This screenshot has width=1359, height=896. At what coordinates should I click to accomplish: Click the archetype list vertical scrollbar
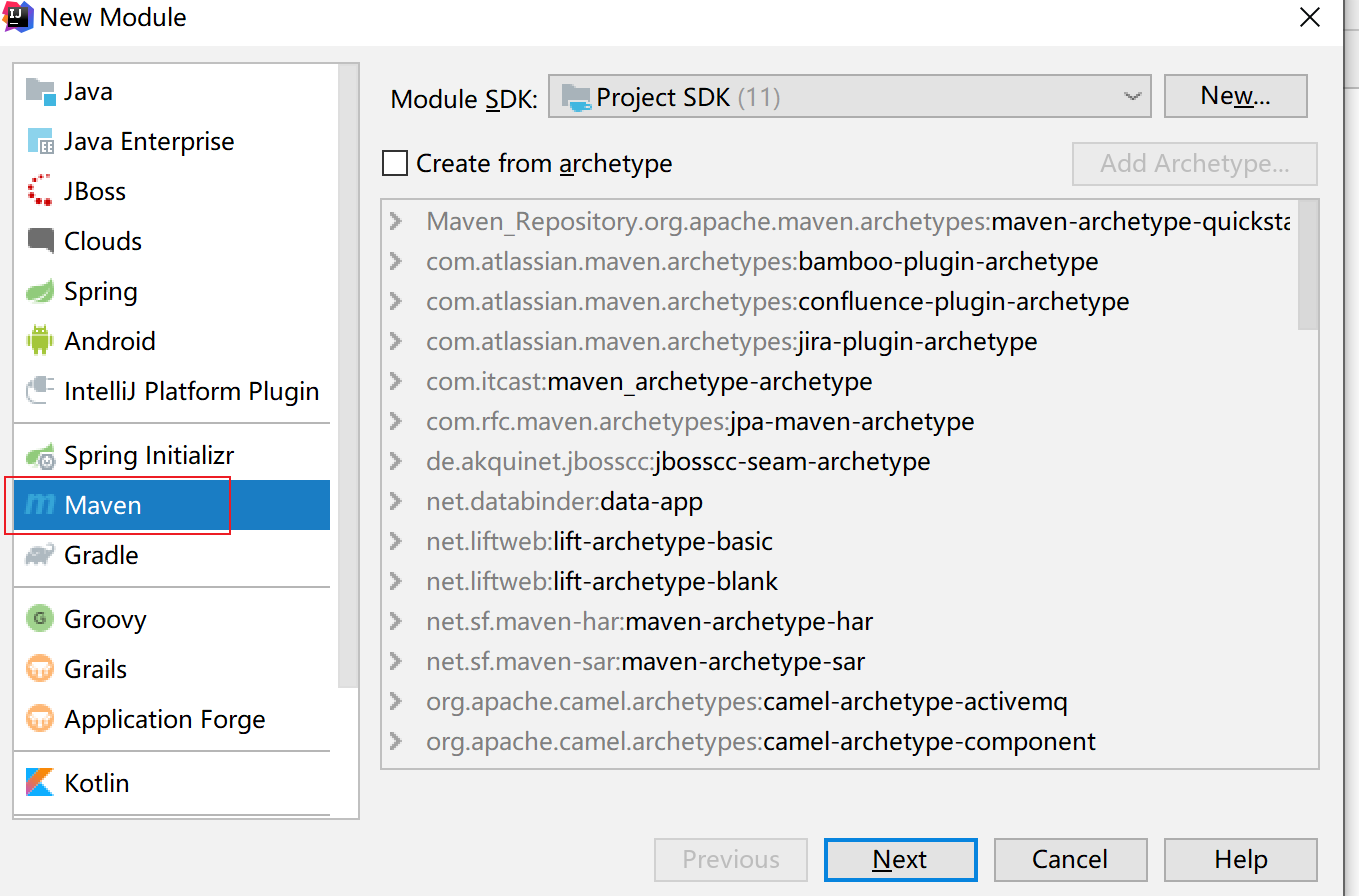point(1307,265)
